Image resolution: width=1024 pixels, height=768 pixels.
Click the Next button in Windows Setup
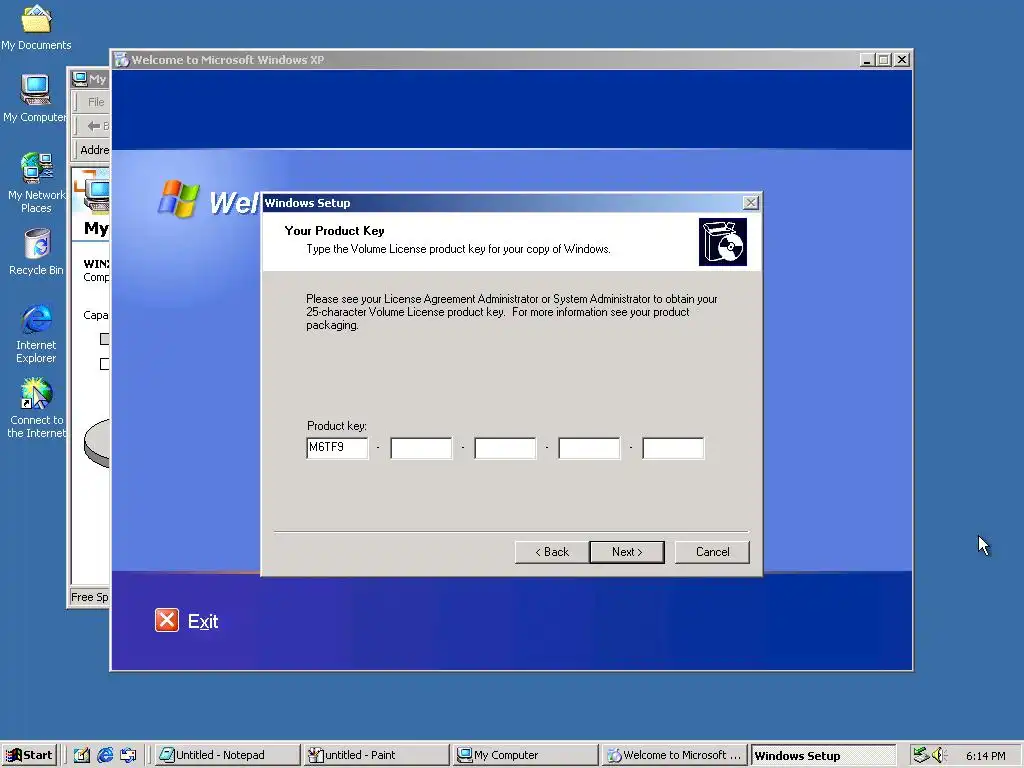(x=627, y=552)
